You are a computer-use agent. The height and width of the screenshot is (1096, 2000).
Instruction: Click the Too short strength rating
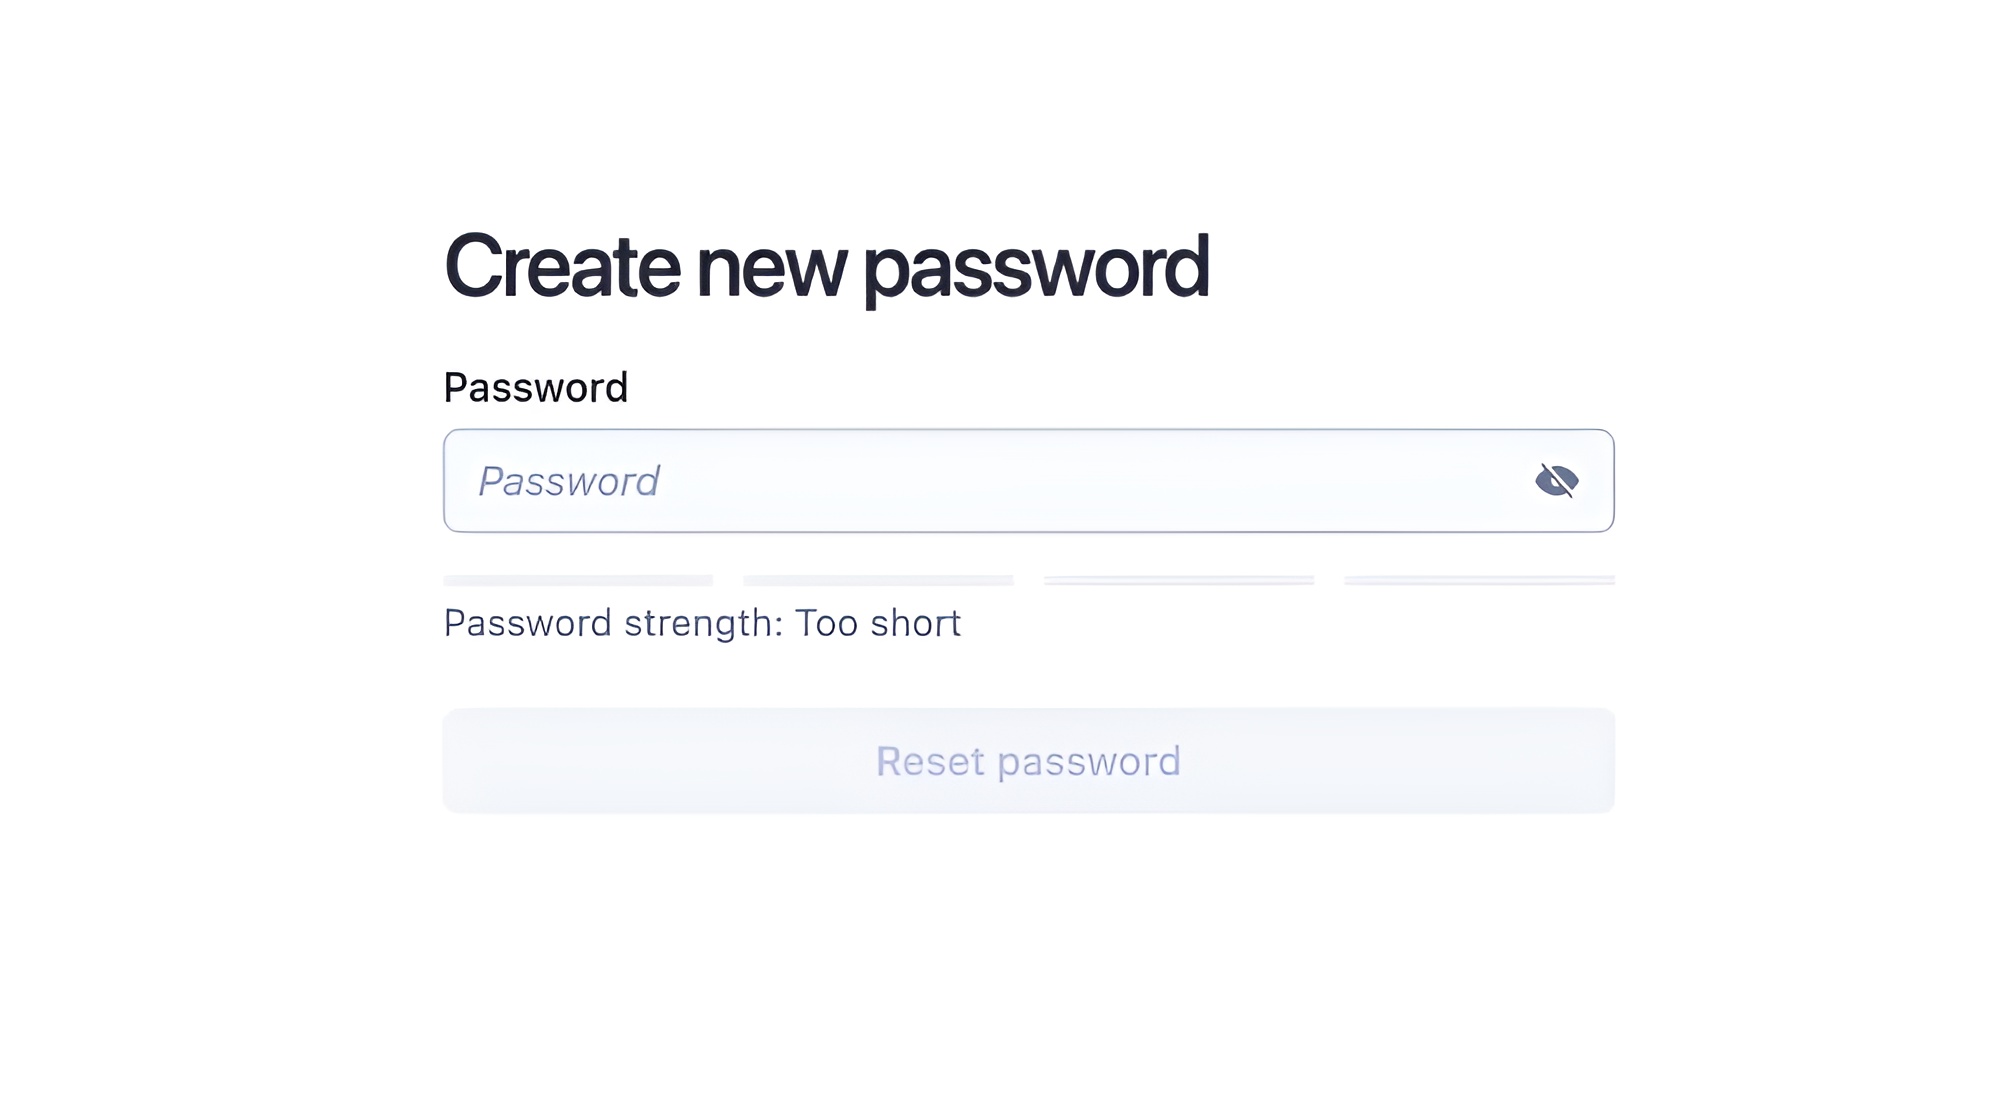[877, 622]
